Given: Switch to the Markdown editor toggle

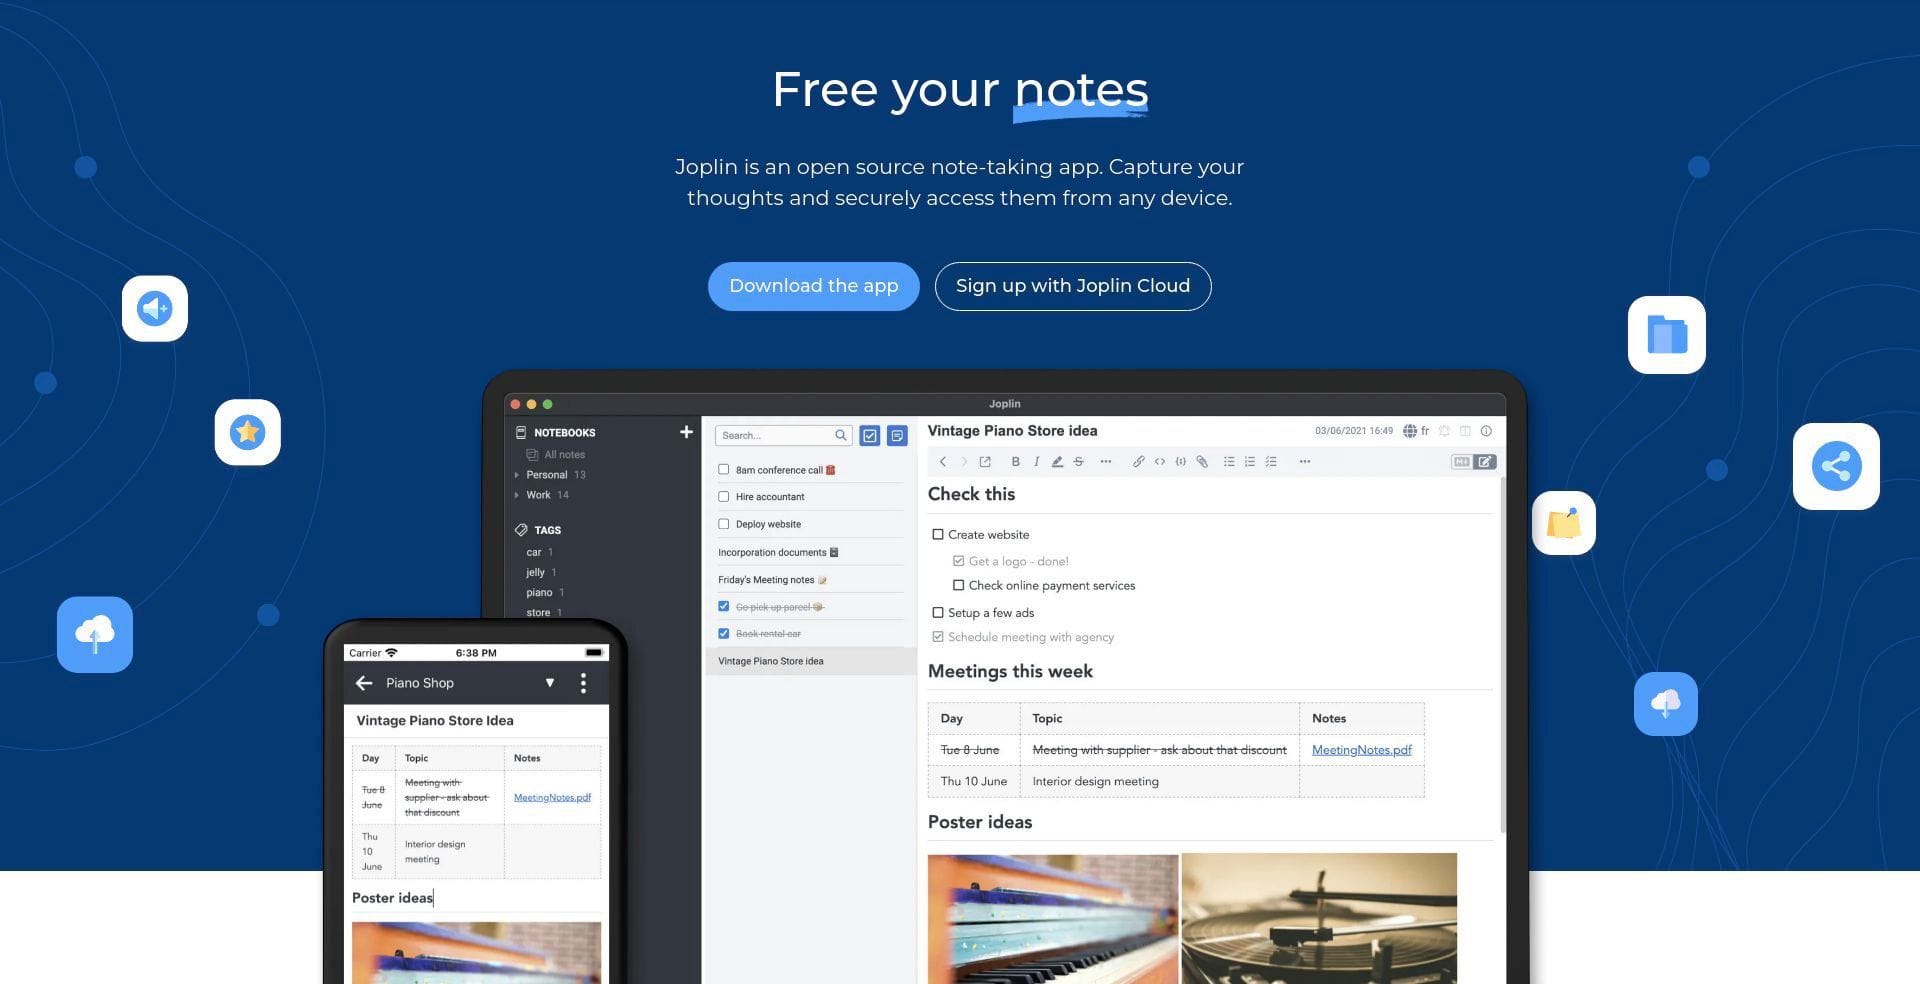Looking at the screenshot, I should point(1462,462).
